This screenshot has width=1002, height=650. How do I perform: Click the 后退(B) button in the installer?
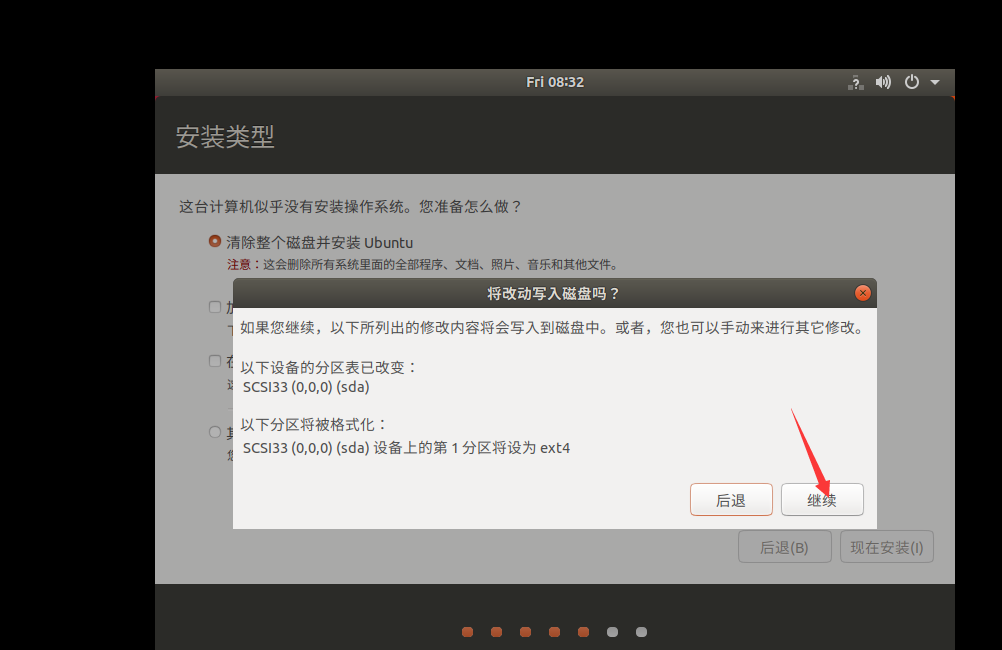pyautogui.click(x=785, y=547)
